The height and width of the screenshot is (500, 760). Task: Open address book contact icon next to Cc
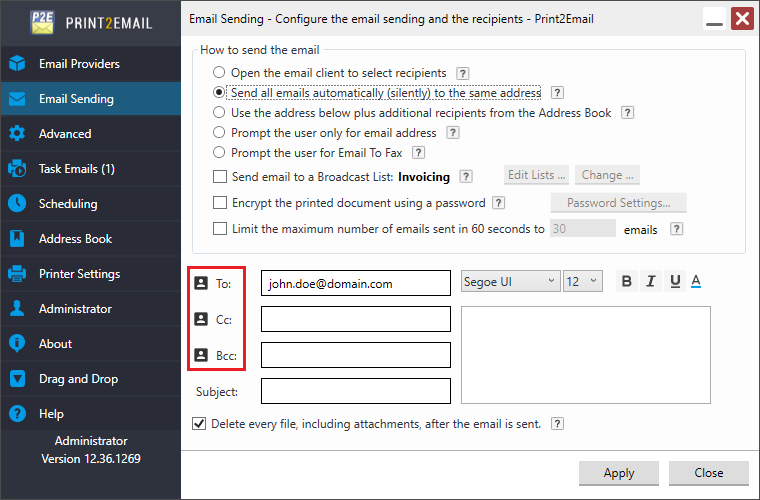[x=201, y=319]
